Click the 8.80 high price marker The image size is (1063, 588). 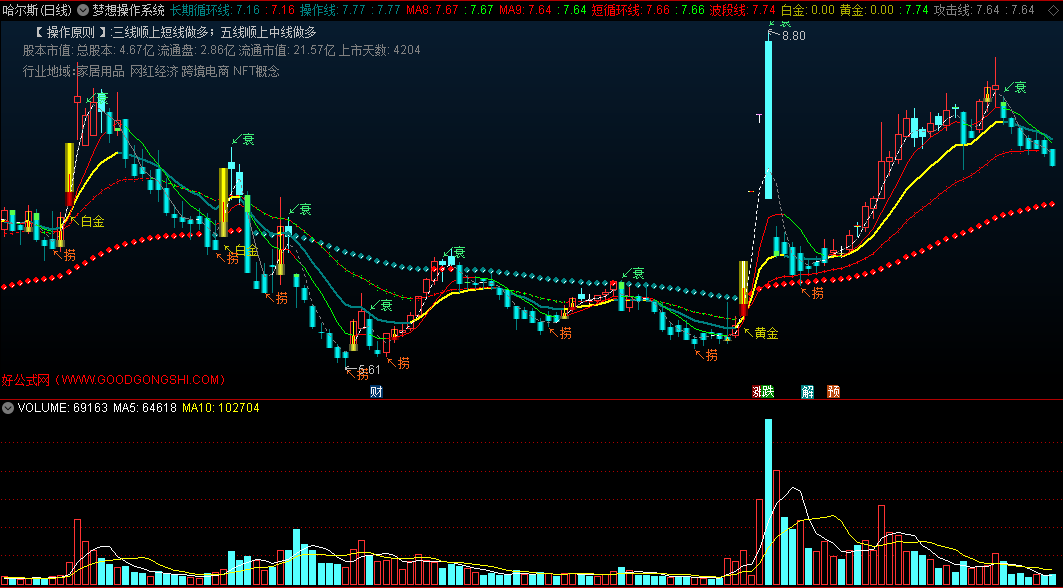pyautogui.click(x=793, y=36)
